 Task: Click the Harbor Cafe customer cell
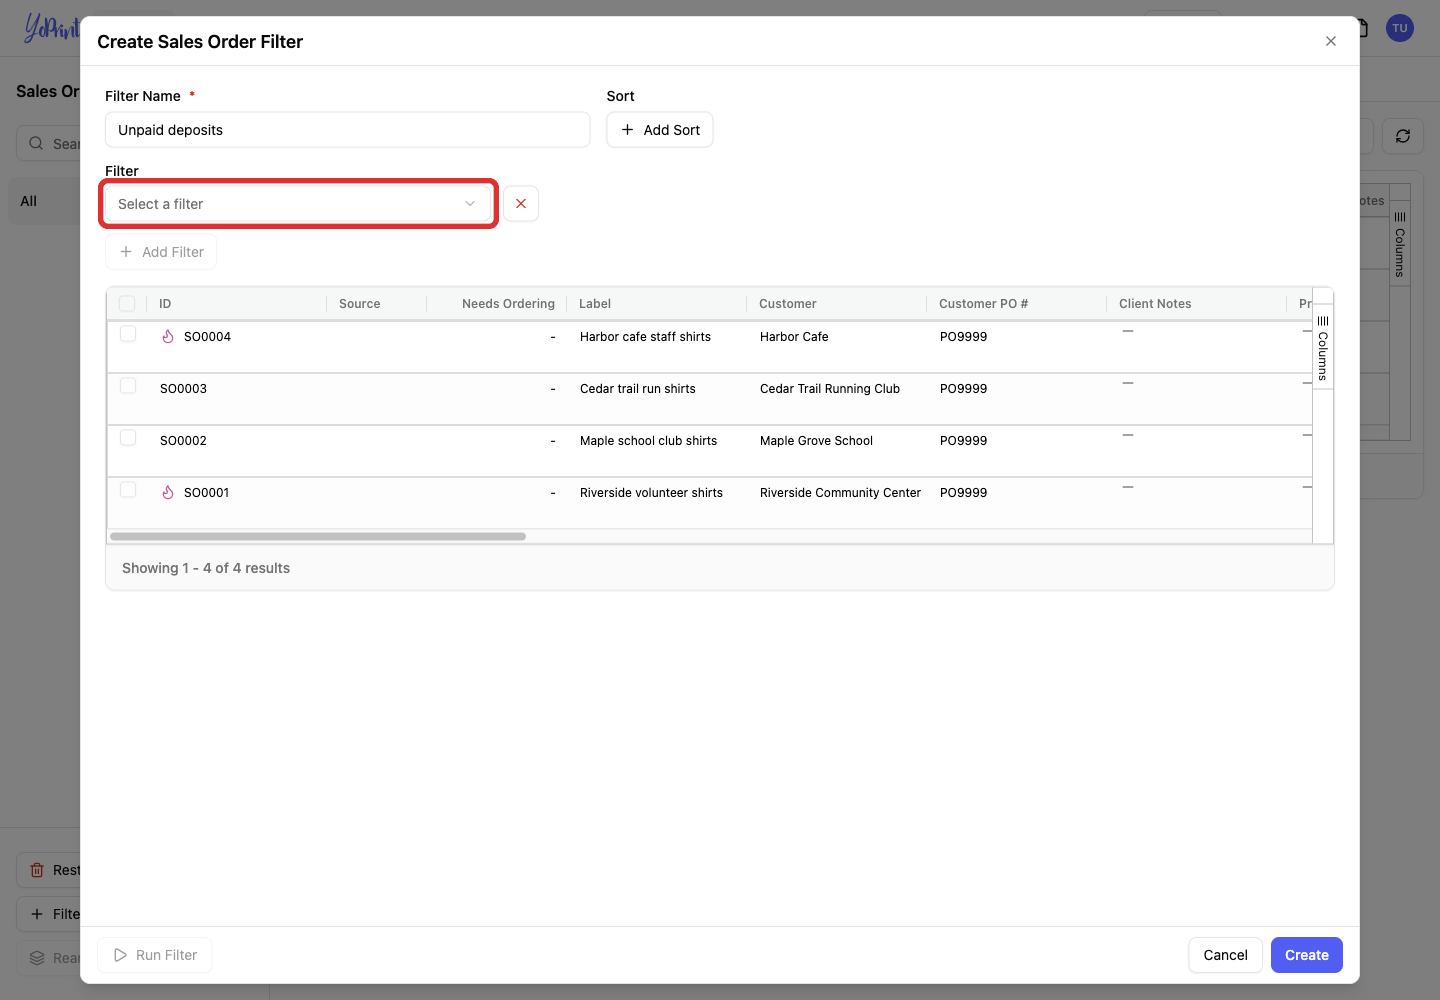pos(794,337)
